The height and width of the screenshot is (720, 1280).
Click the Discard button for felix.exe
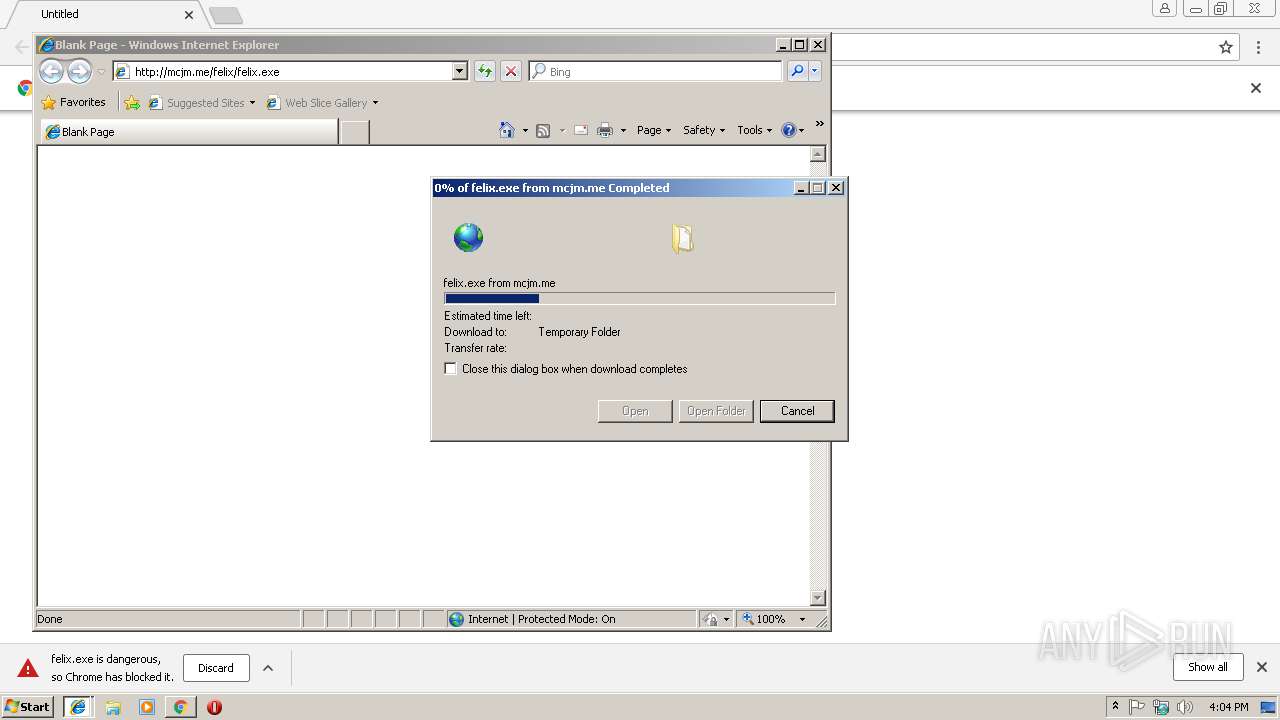click(216, 668)
